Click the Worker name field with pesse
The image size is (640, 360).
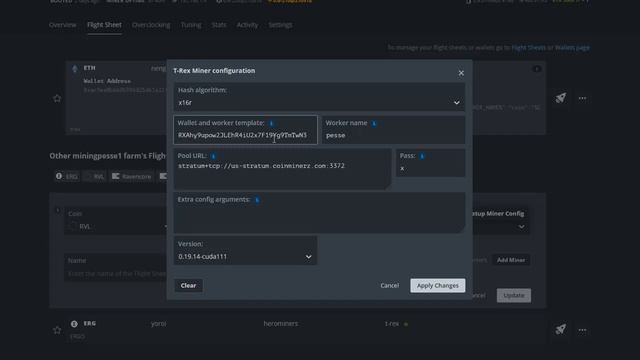[393, 130]
